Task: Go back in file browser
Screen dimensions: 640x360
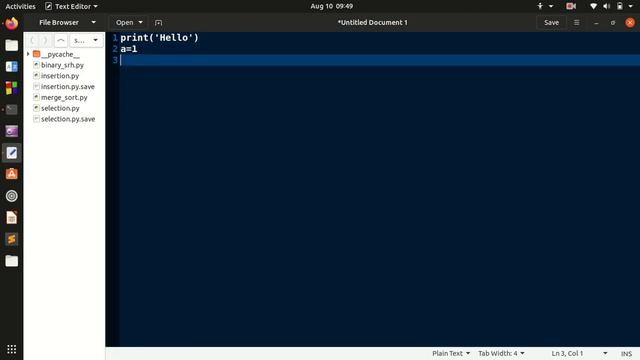Action: [33, 40]
